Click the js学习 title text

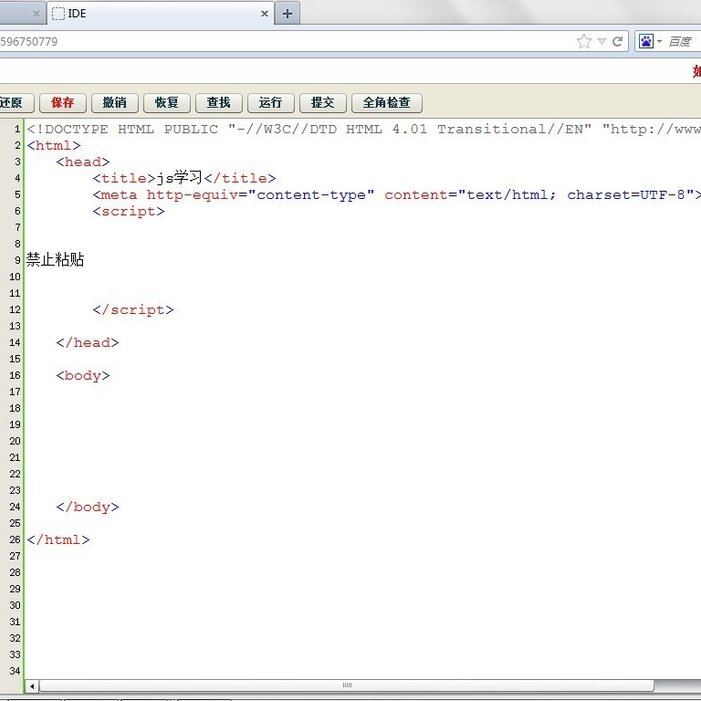[x=179, y=178]
